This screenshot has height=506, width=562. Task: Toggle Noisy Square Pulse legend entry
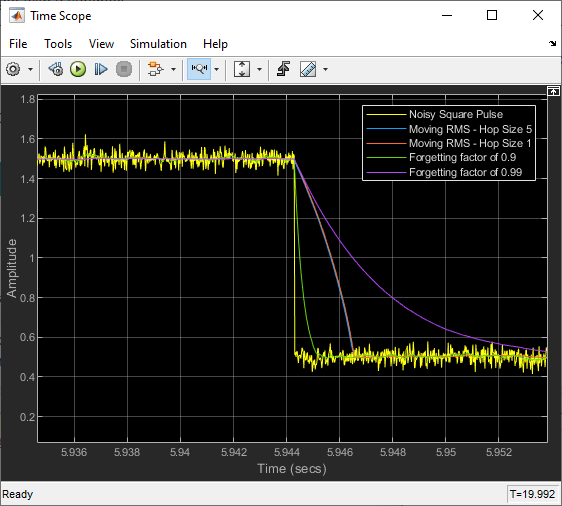pos(456,114)
